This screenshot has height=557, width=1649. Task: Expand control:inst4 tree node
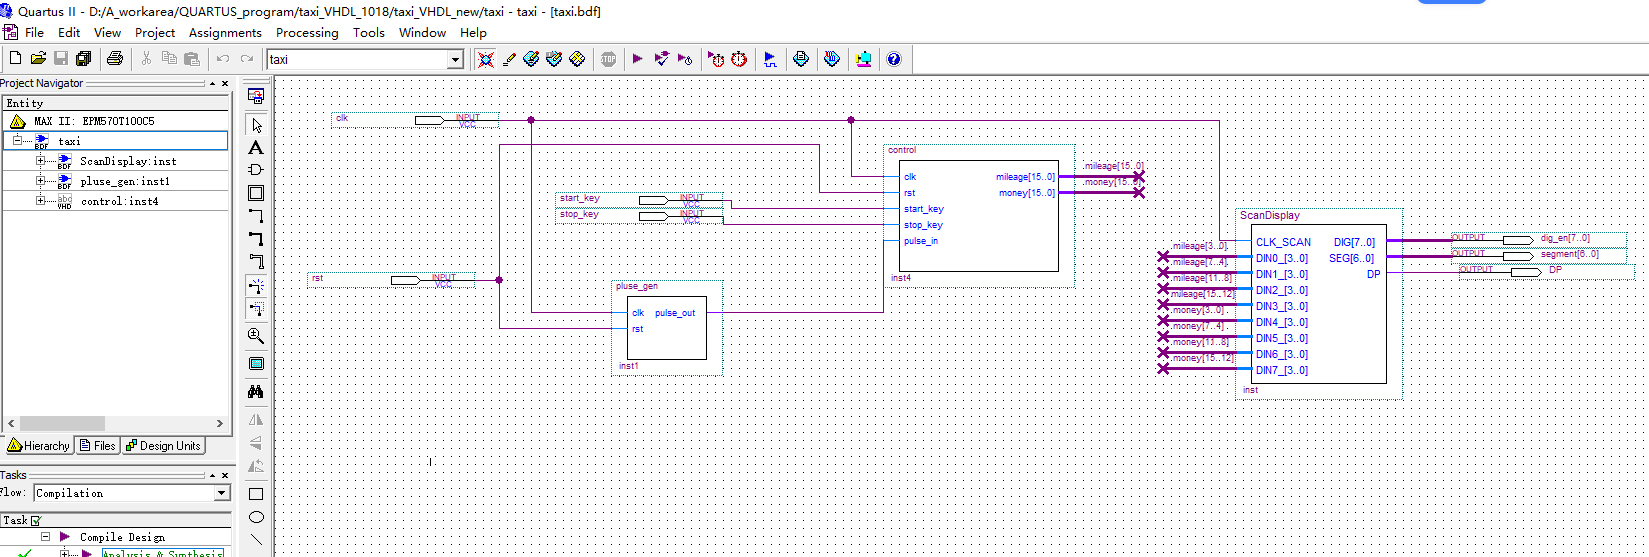41,201
